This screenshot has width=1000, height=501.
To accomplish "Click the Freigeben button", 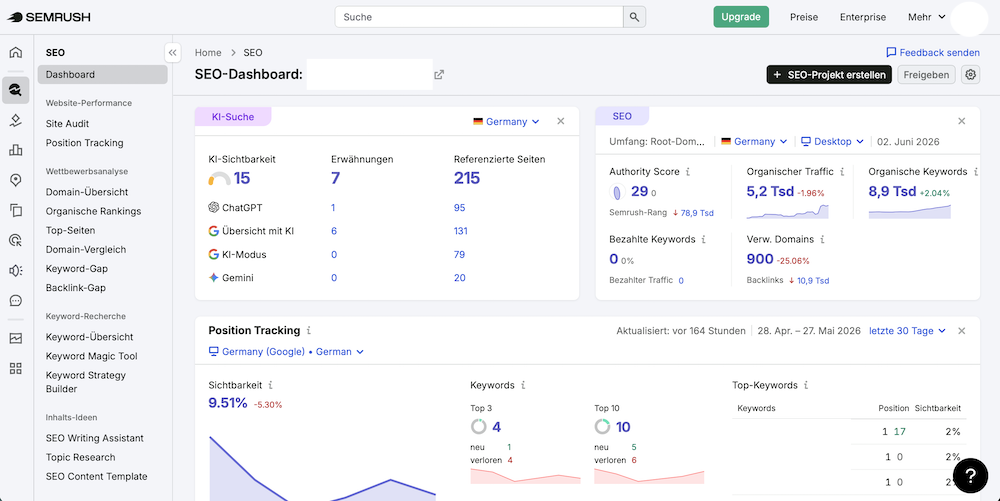I will pyautogui.click(x=927, y=75).
